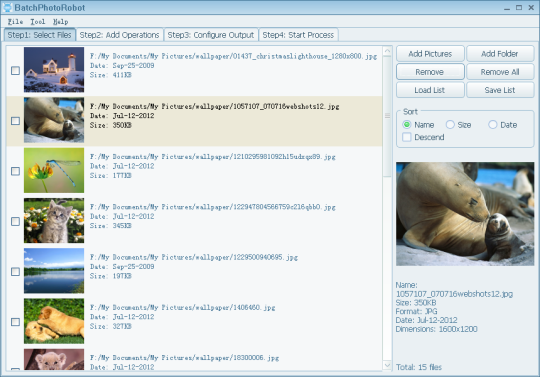Check the 1057107_070716webshots12.jpg checkbox

[15, 121]
